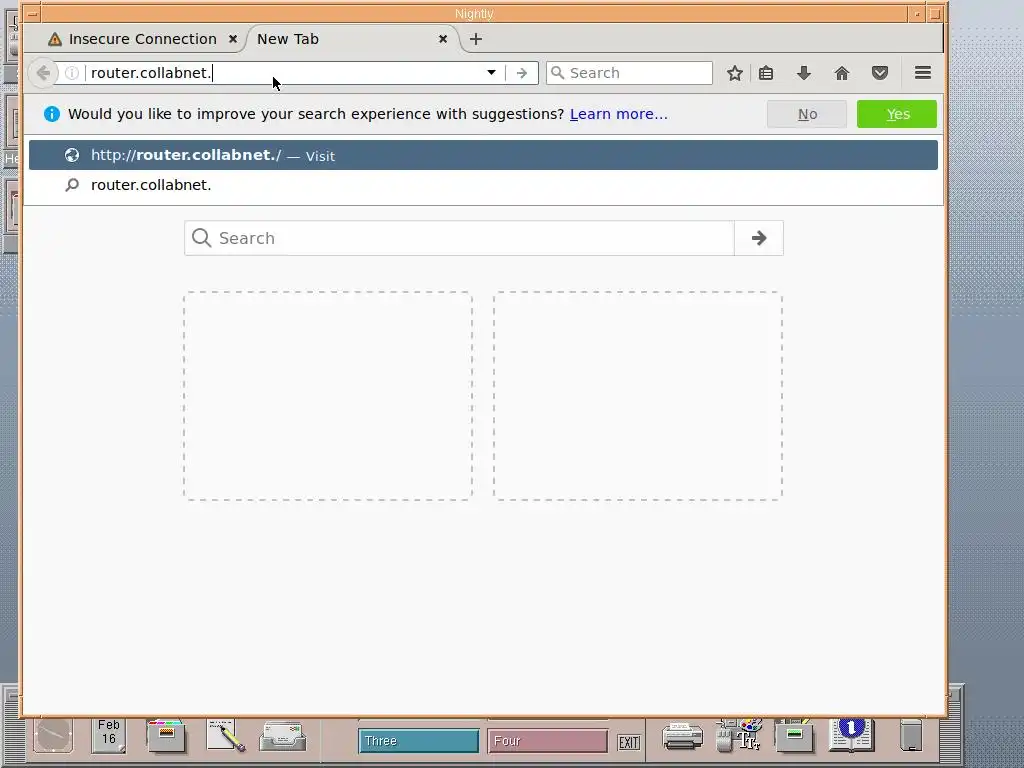Screen dimensions: 1024x768
Task: Click the toolbar search magnifier icon
Action: click(x=557, y=72)
